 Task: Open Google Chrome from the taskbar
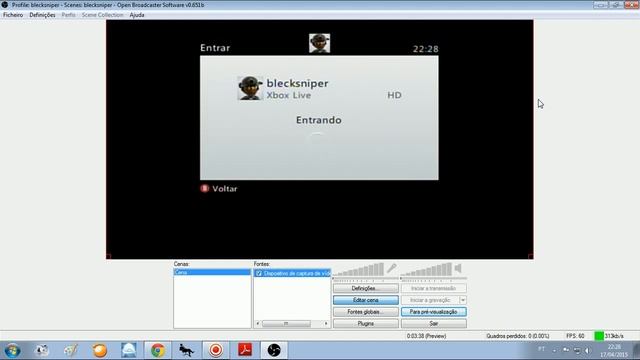(158, 350)
